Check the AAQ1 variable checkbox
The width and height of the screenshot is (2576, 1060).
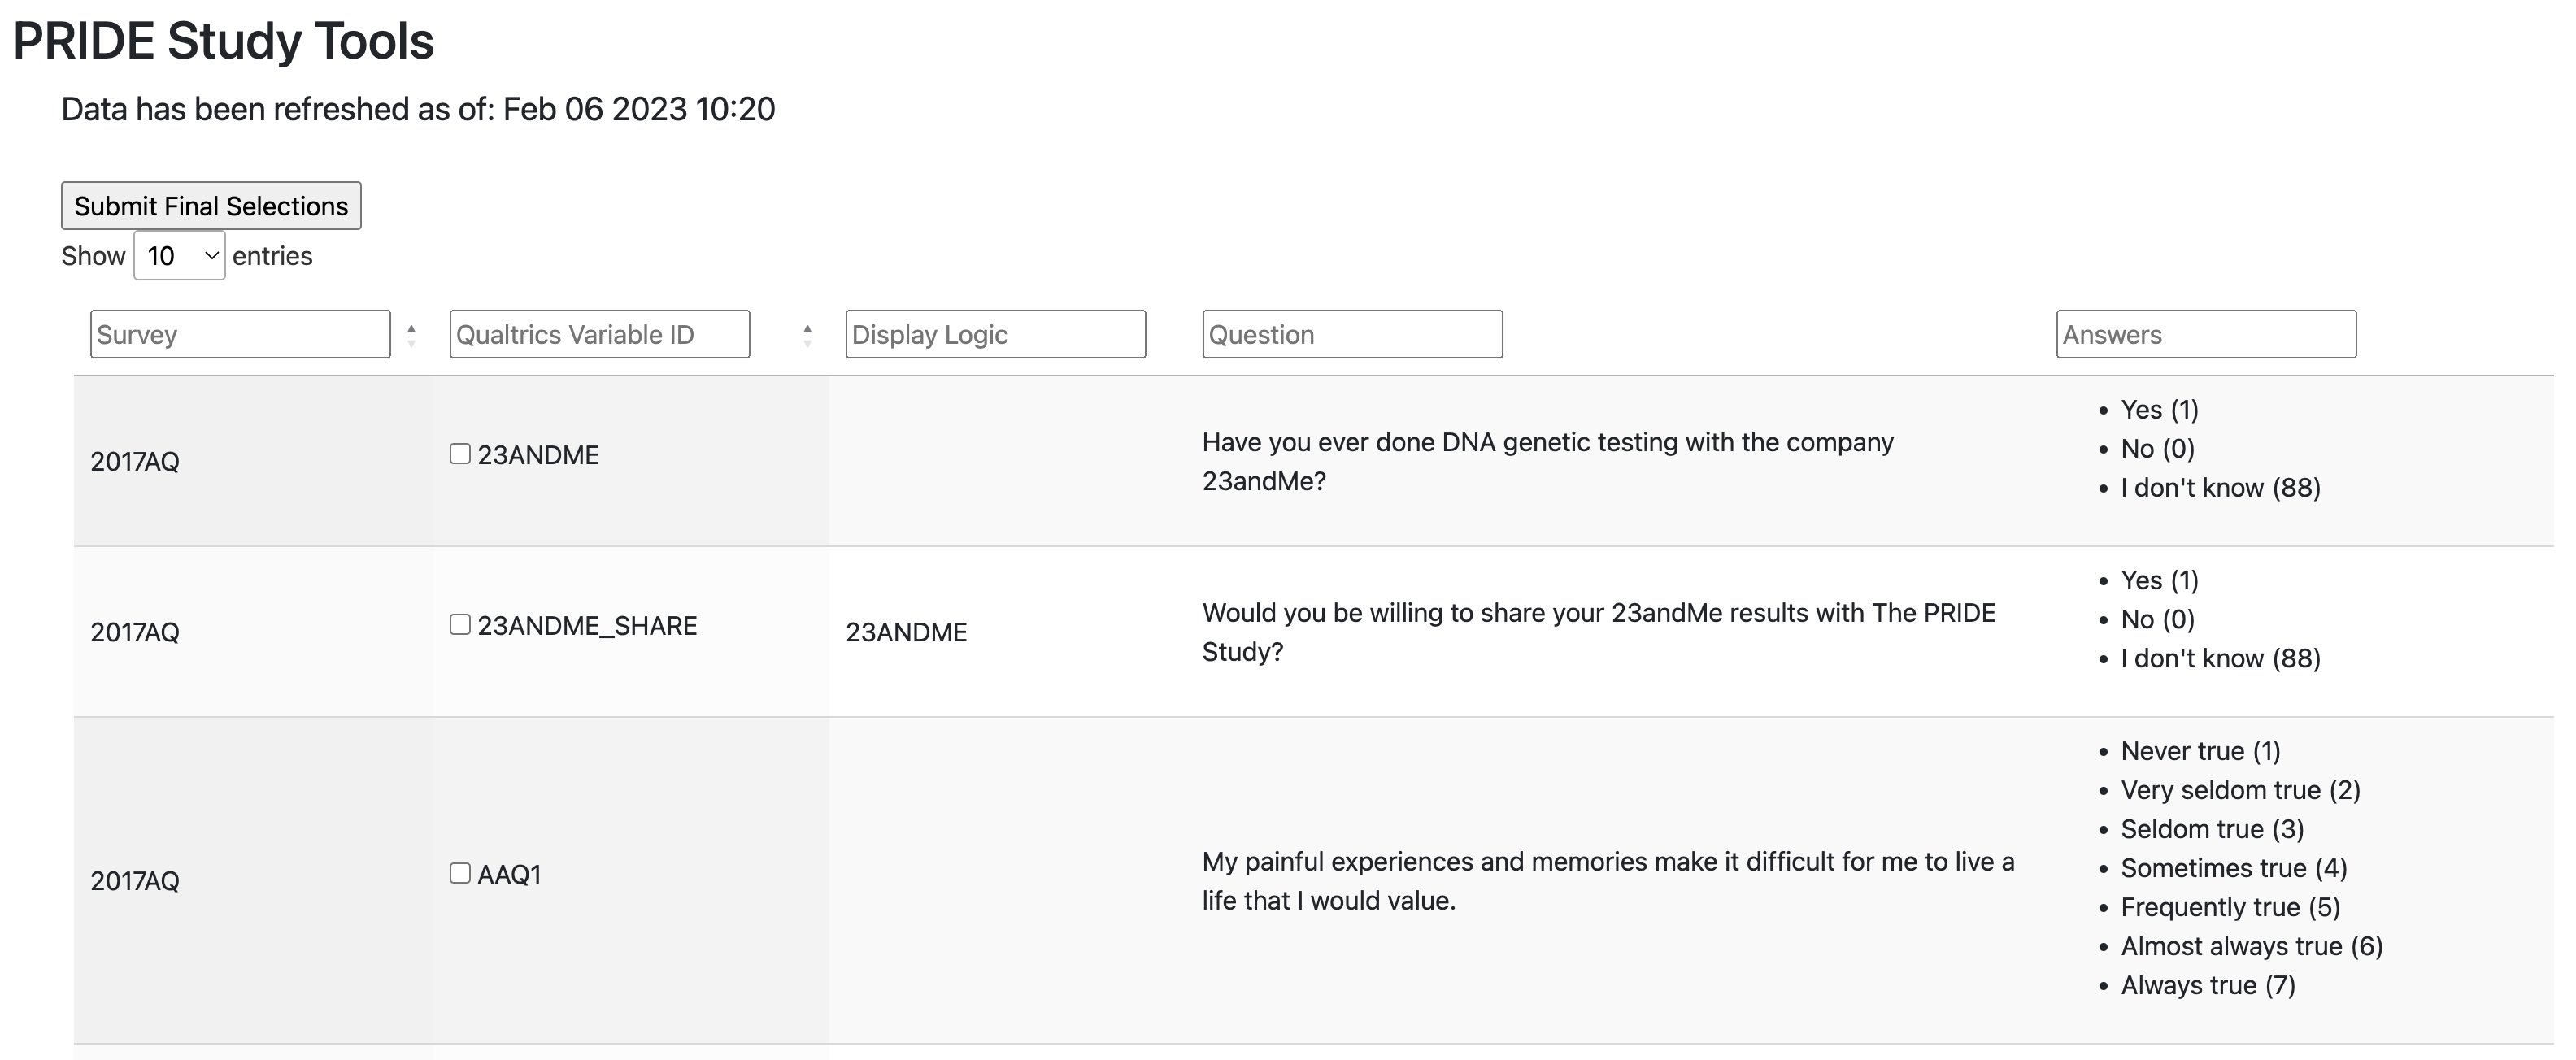[460, 873]
